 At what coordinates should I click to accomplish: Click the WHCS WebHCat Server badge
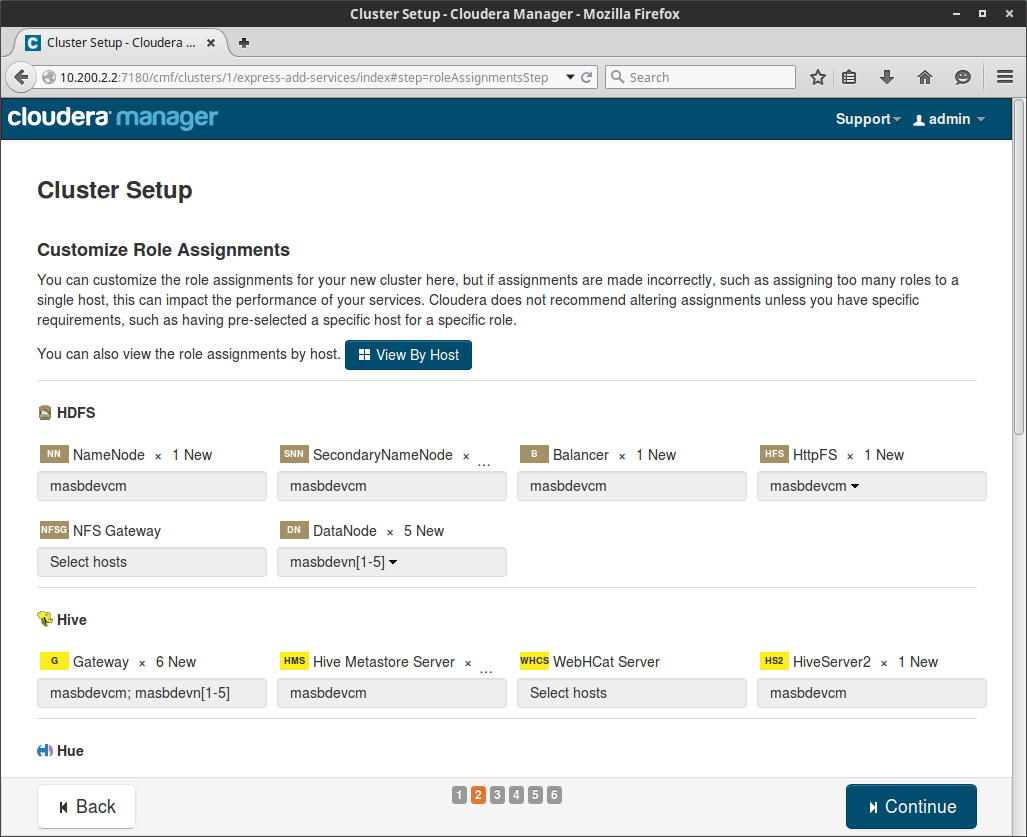pos(534,661)
